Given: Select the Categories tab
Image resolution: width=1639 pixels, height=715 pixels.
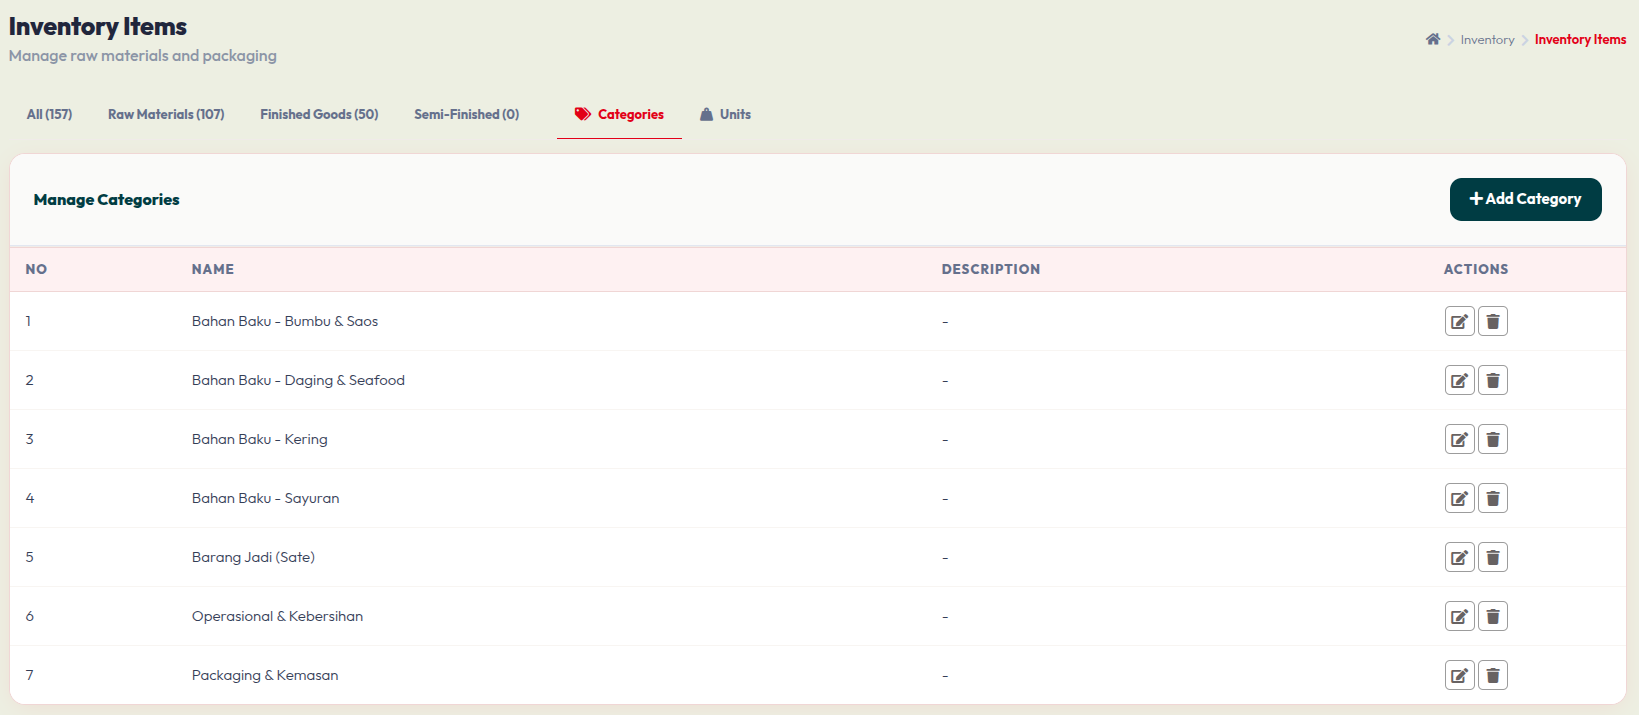Looking at the screenshot, I should click(619, 114).
